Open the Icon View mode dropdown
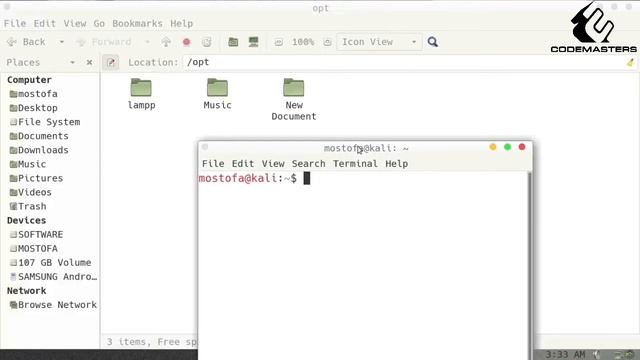 379,42
